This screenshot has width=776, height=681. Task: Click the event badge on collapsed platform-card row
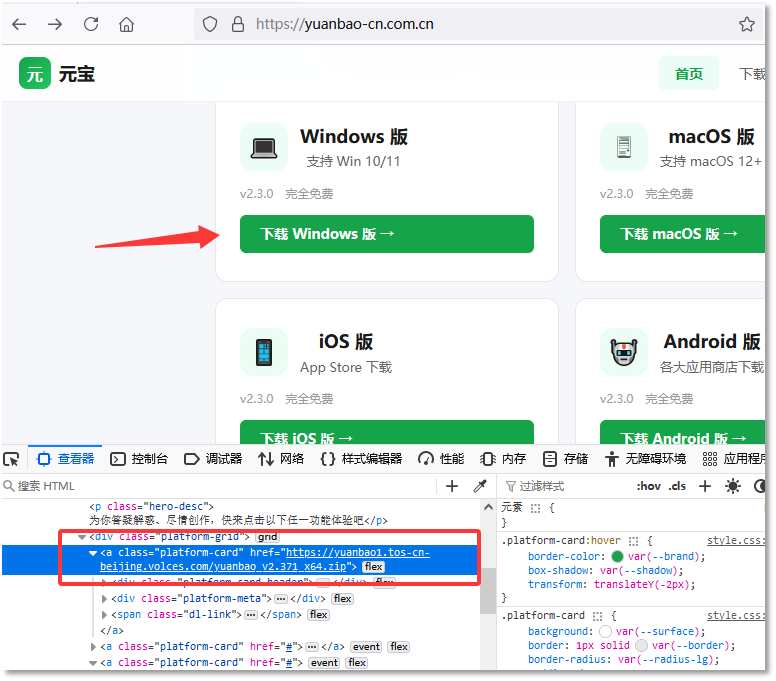366,647
